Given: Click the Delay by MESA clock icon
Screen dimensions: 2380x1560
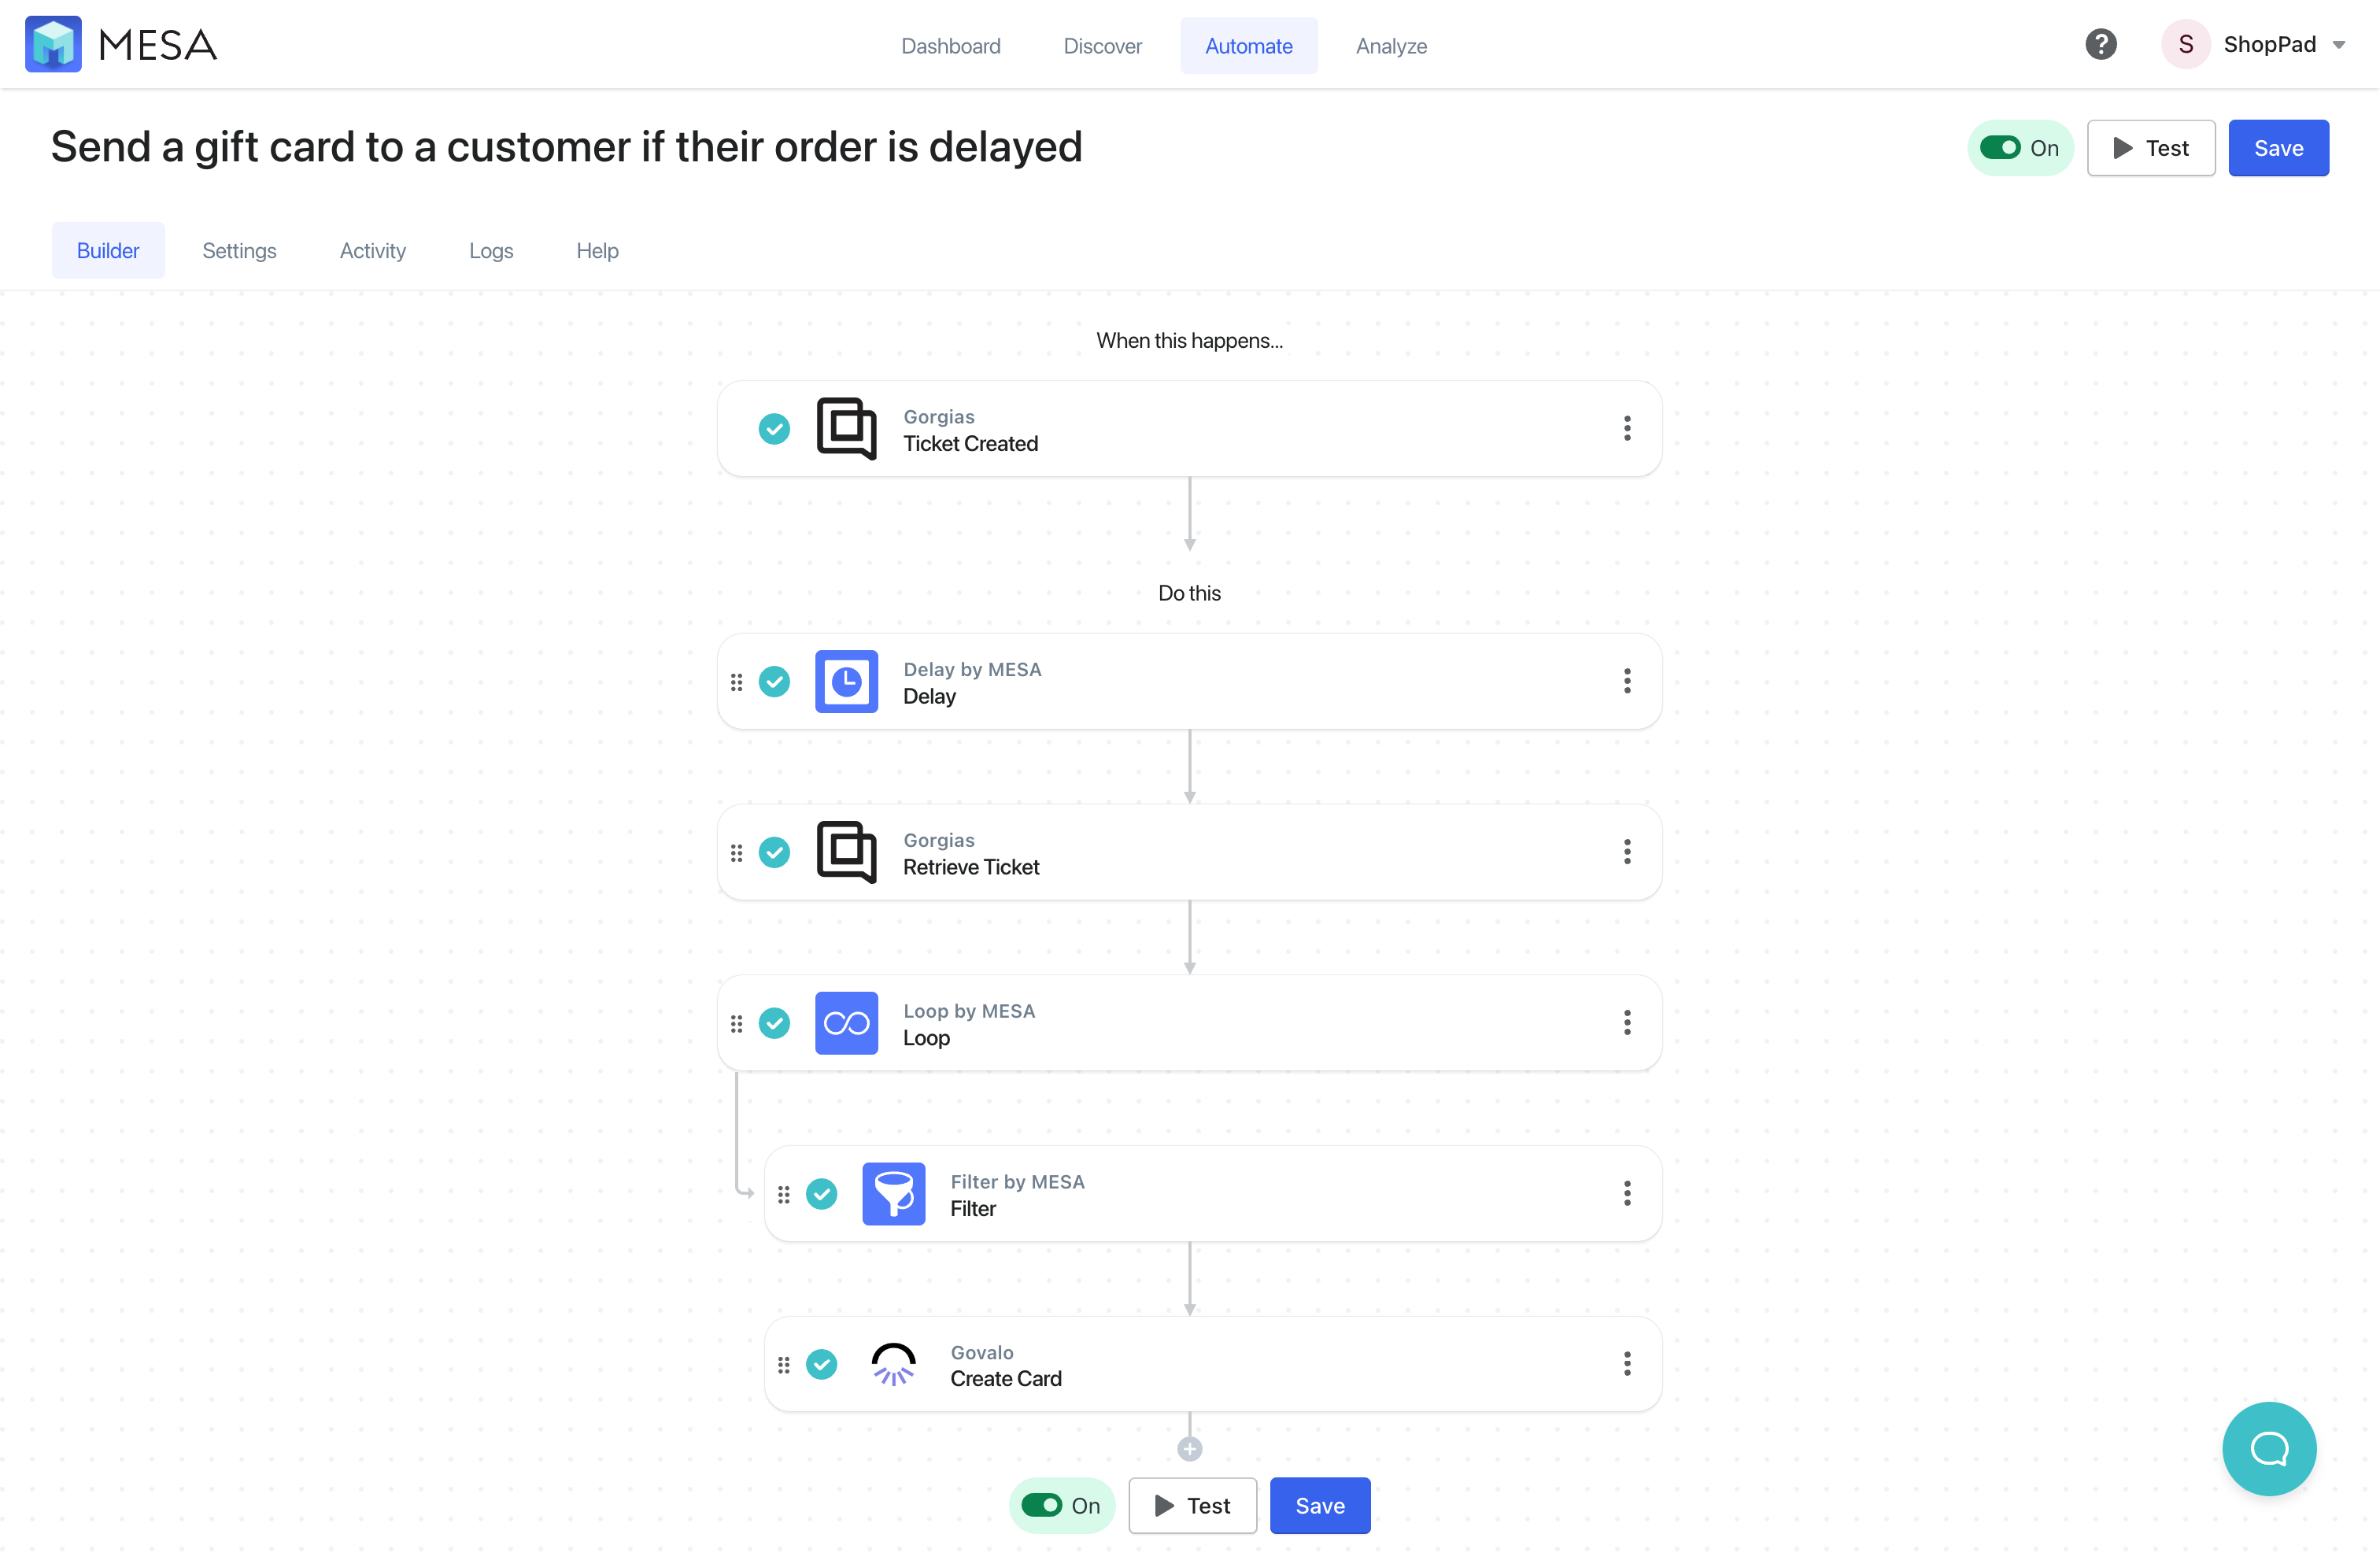Looking at the screenshot, I should coord(846,681).
